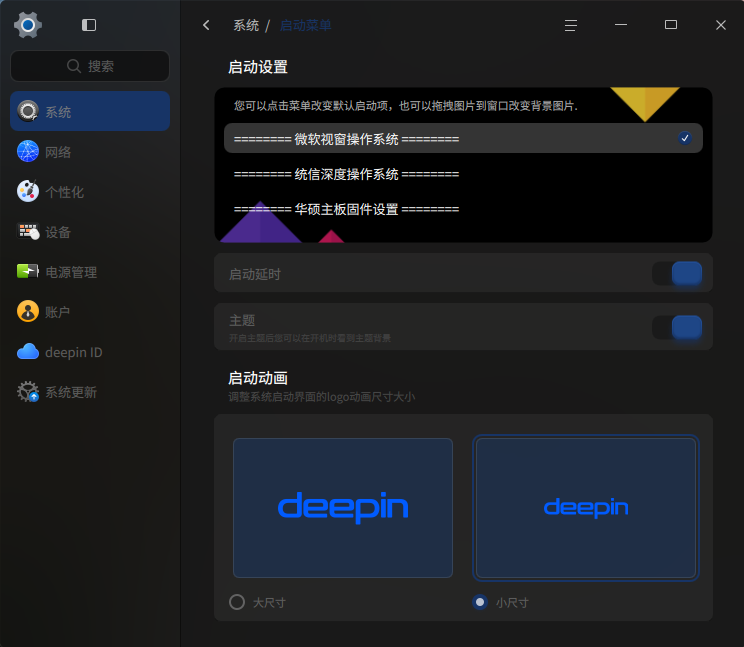744x647 pixels.
Task: Open deepin ID settings in sidebar
Action: tap(90, 351)
